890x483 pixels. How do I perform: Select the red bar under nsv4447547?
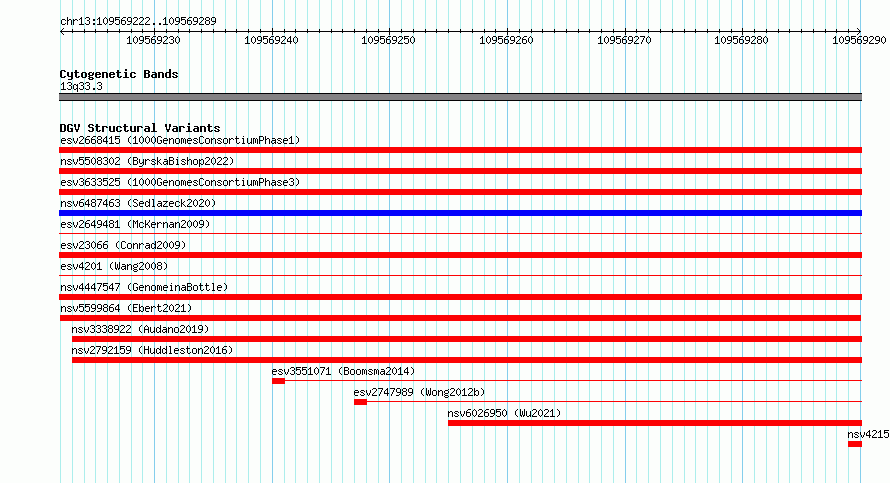point(460,297)
